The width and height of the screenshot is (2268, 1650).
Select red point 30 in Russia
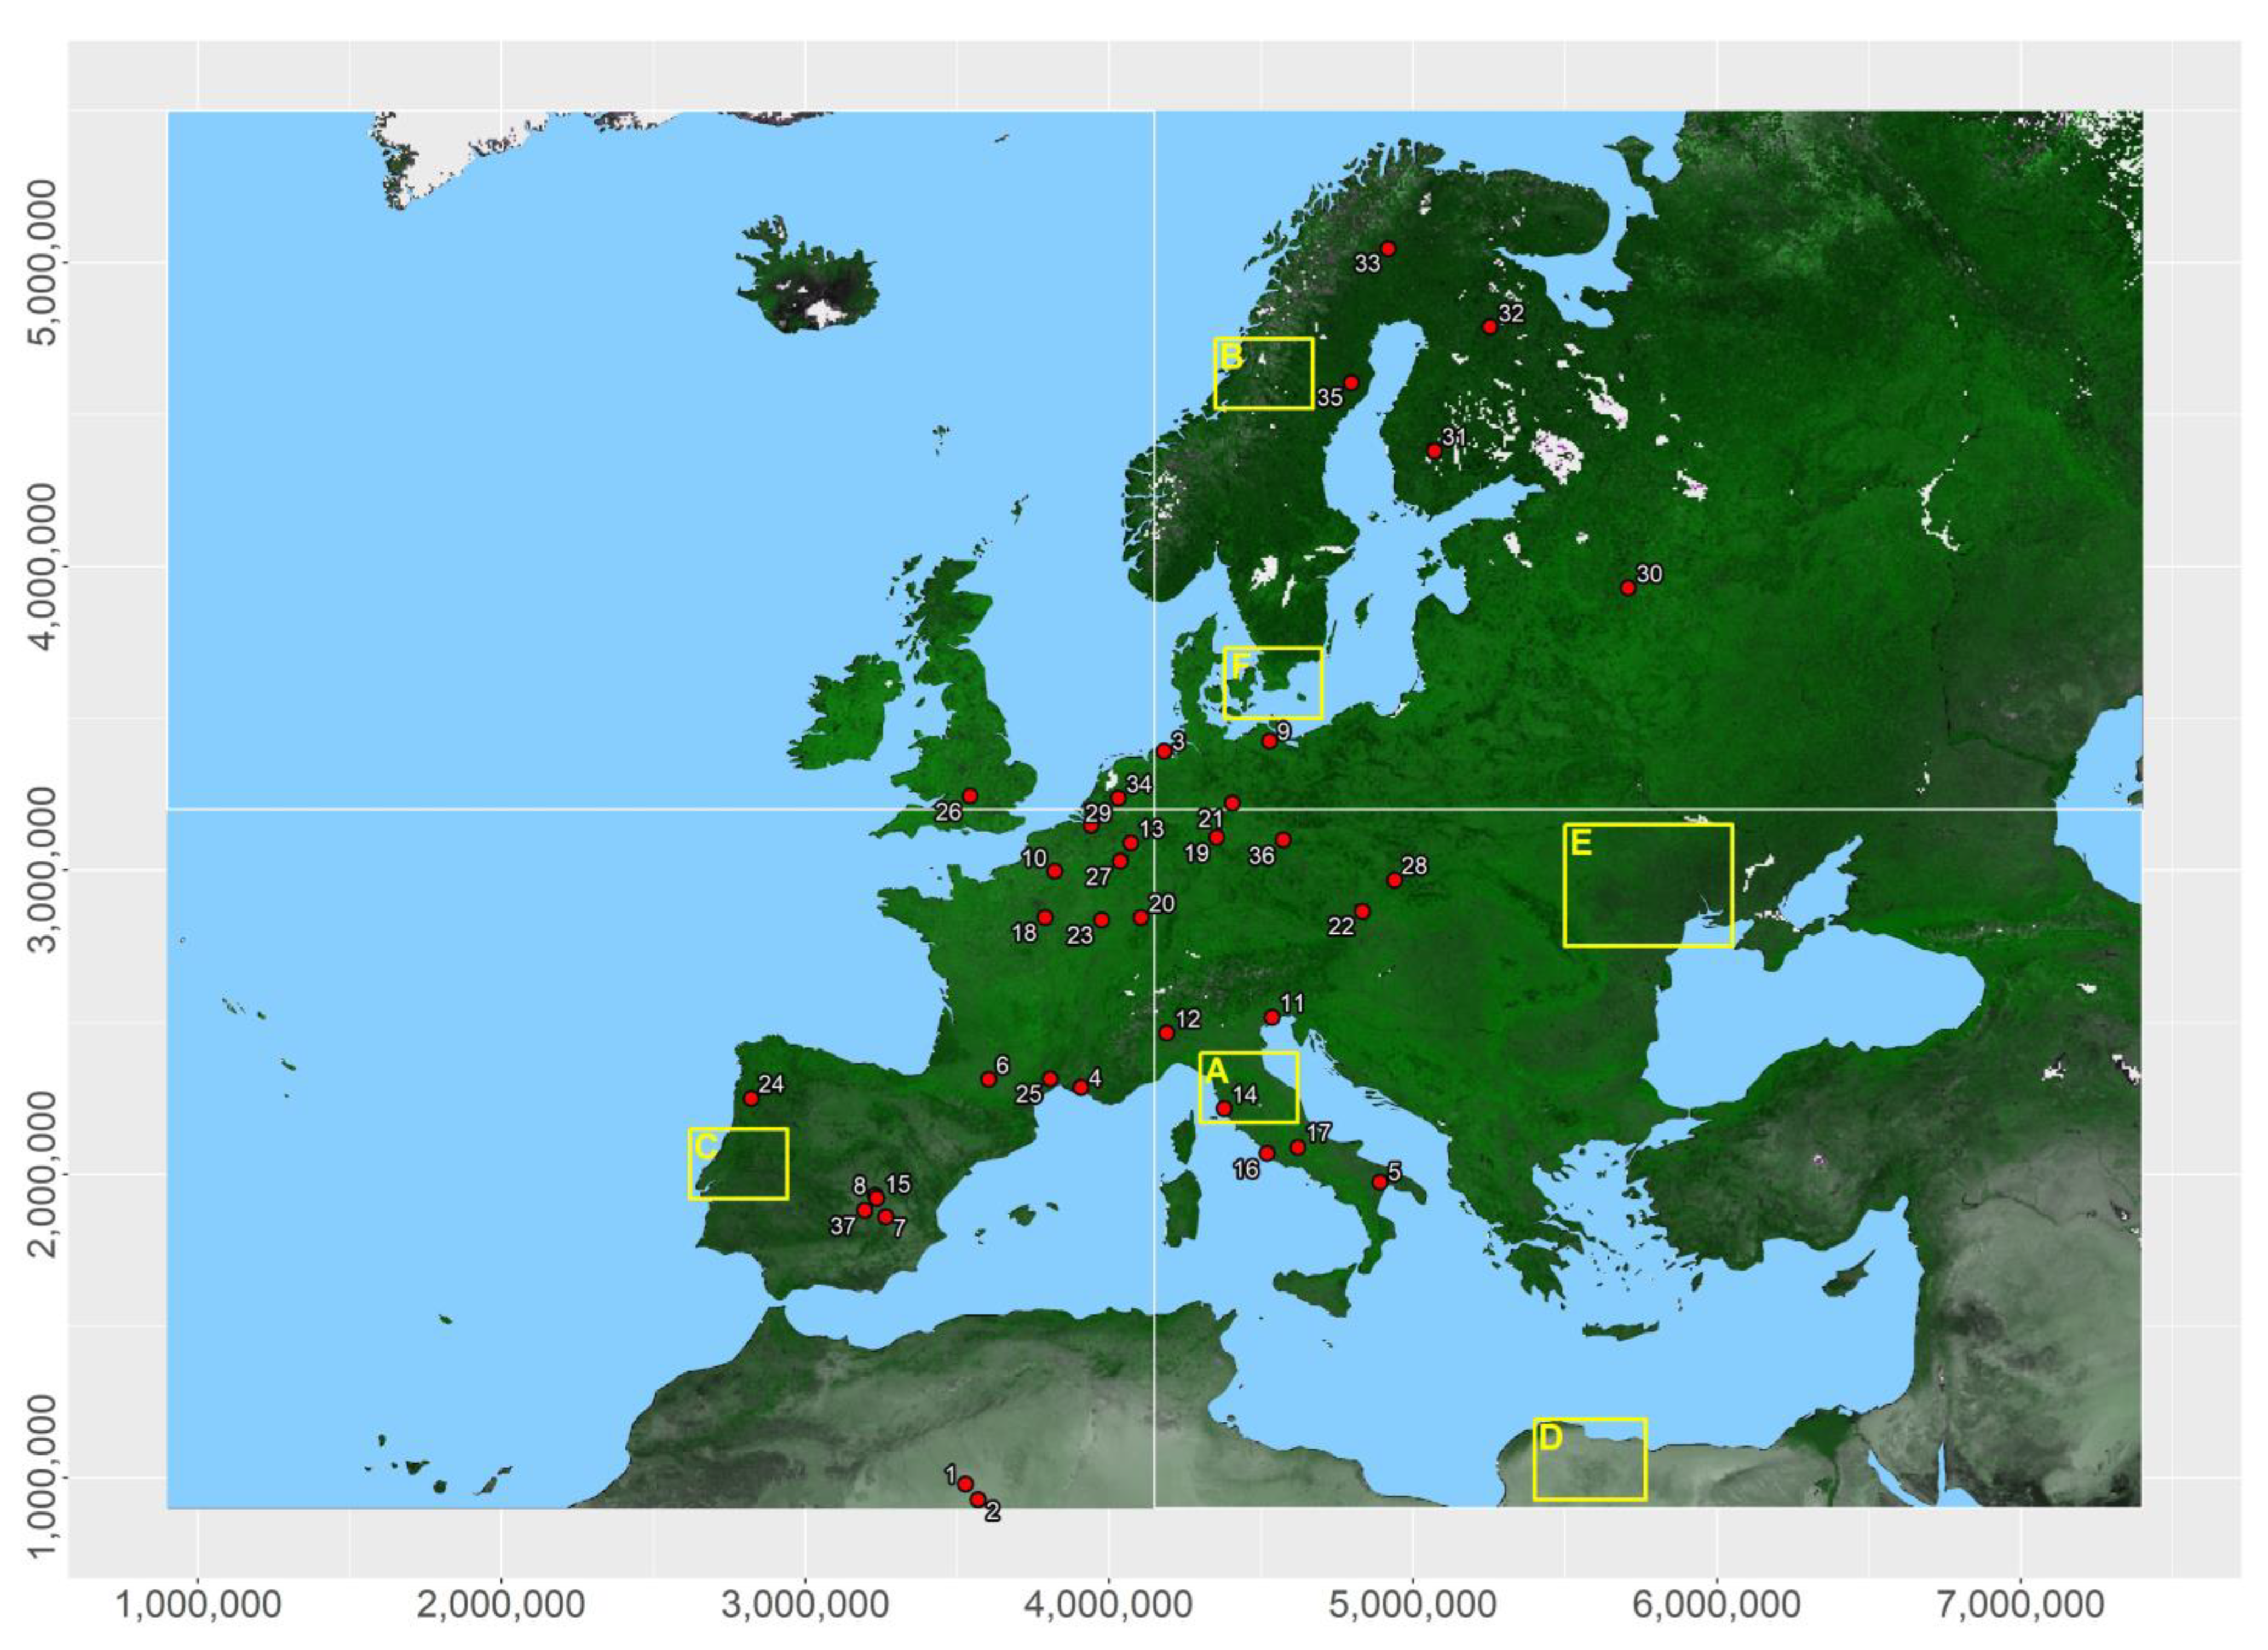pyautogui.click(x=1628, y=588)
